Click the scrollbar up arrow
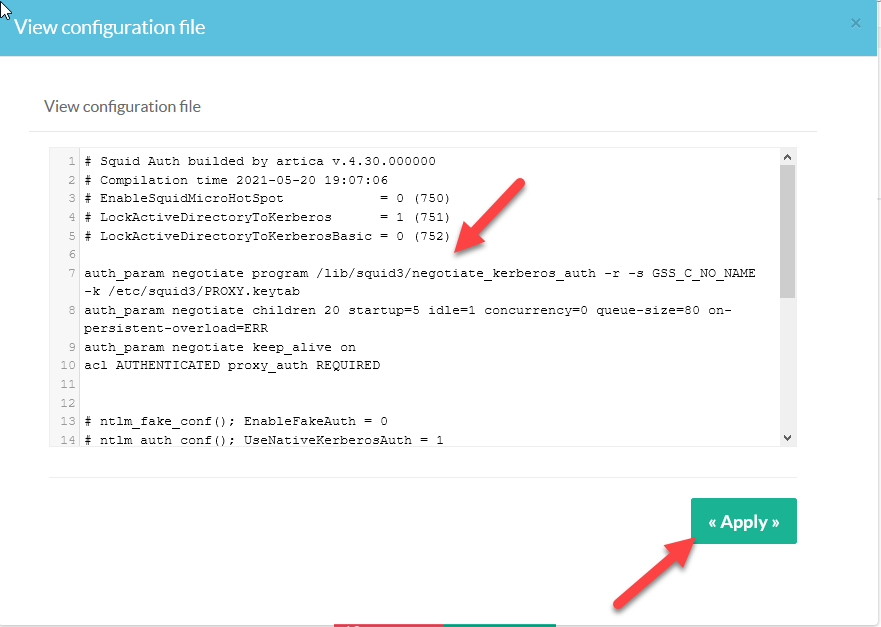This screenshot has width=881, height=627. (x=787, y=157)
